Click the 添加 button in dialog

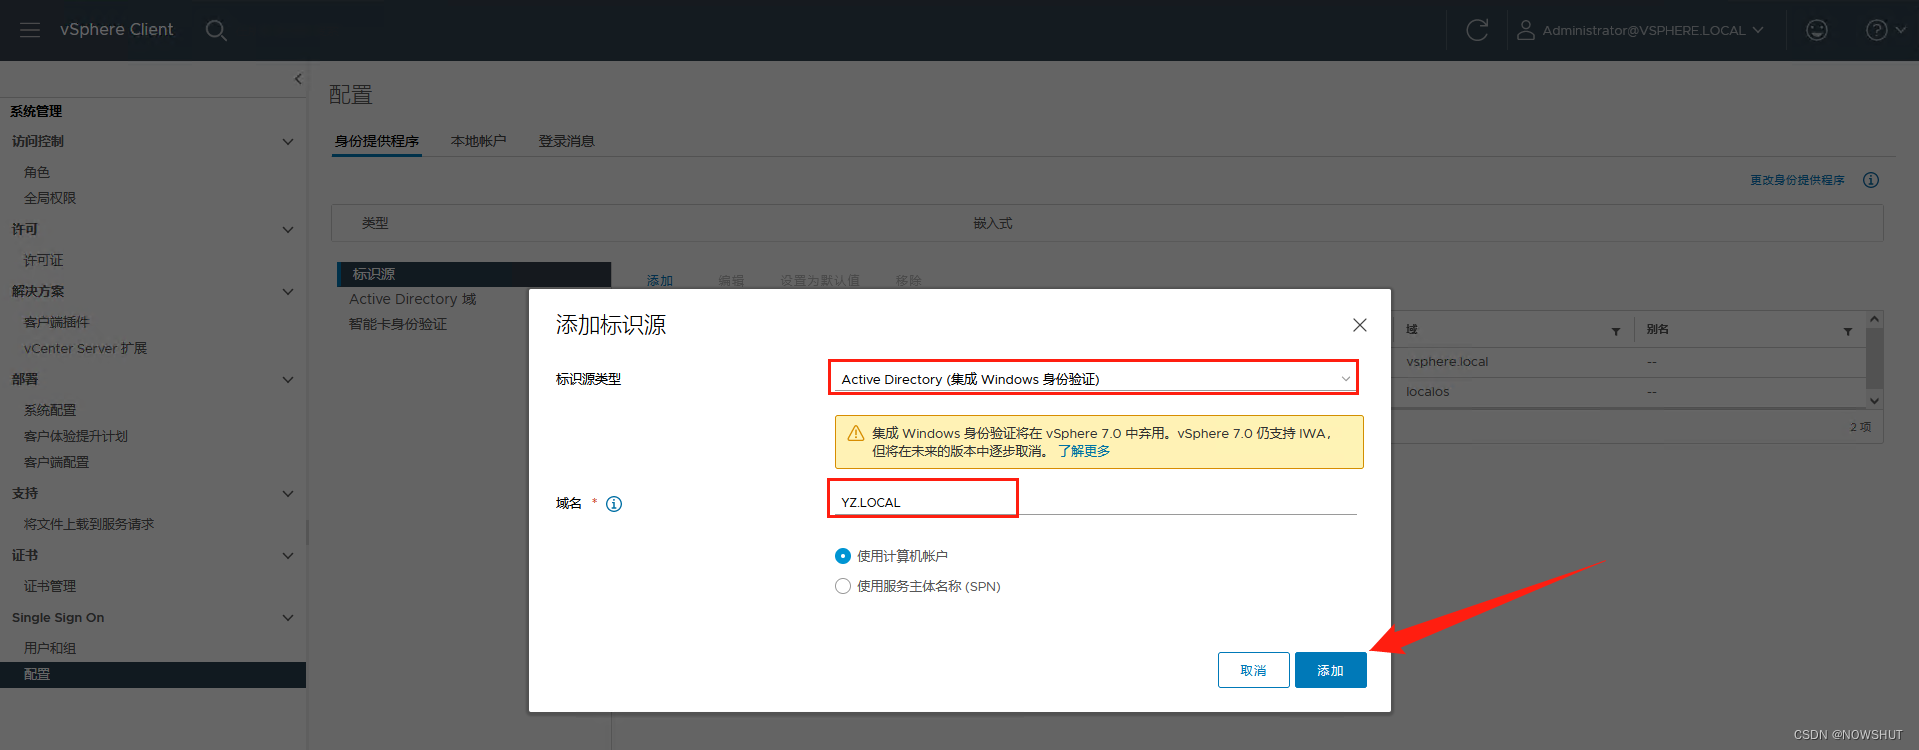point(1330,670)
